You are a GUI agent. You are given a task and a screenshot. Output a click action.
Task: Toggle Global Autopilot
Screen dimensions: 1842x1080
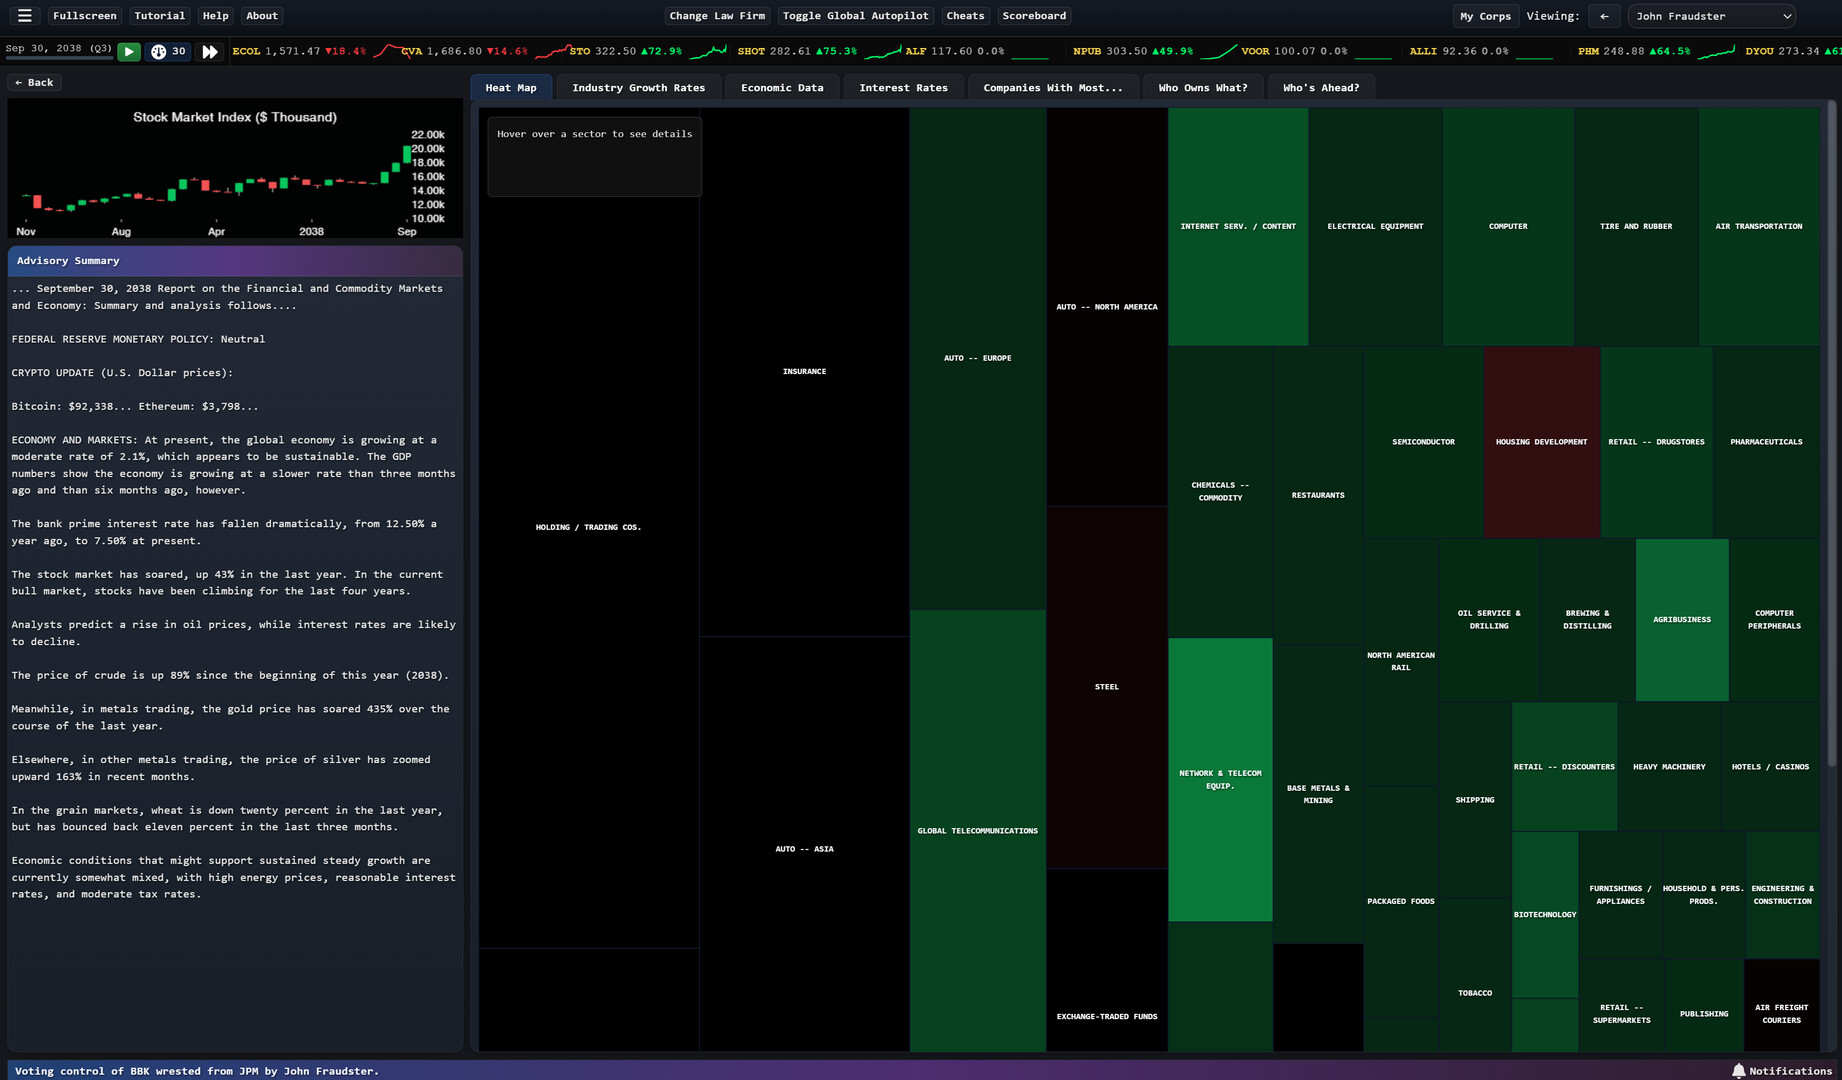point(855,16)
